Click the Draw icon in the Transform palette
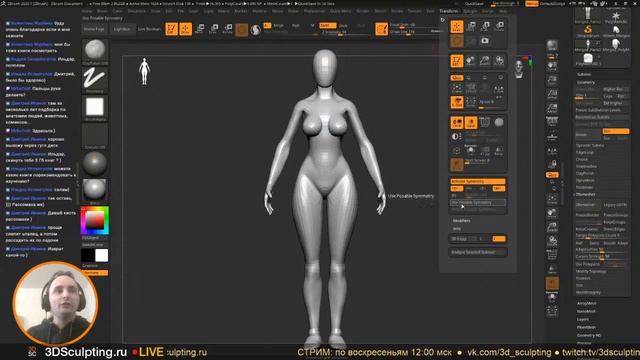The width and height of the screenshot is (640, 360). click(x=457, y=27)
